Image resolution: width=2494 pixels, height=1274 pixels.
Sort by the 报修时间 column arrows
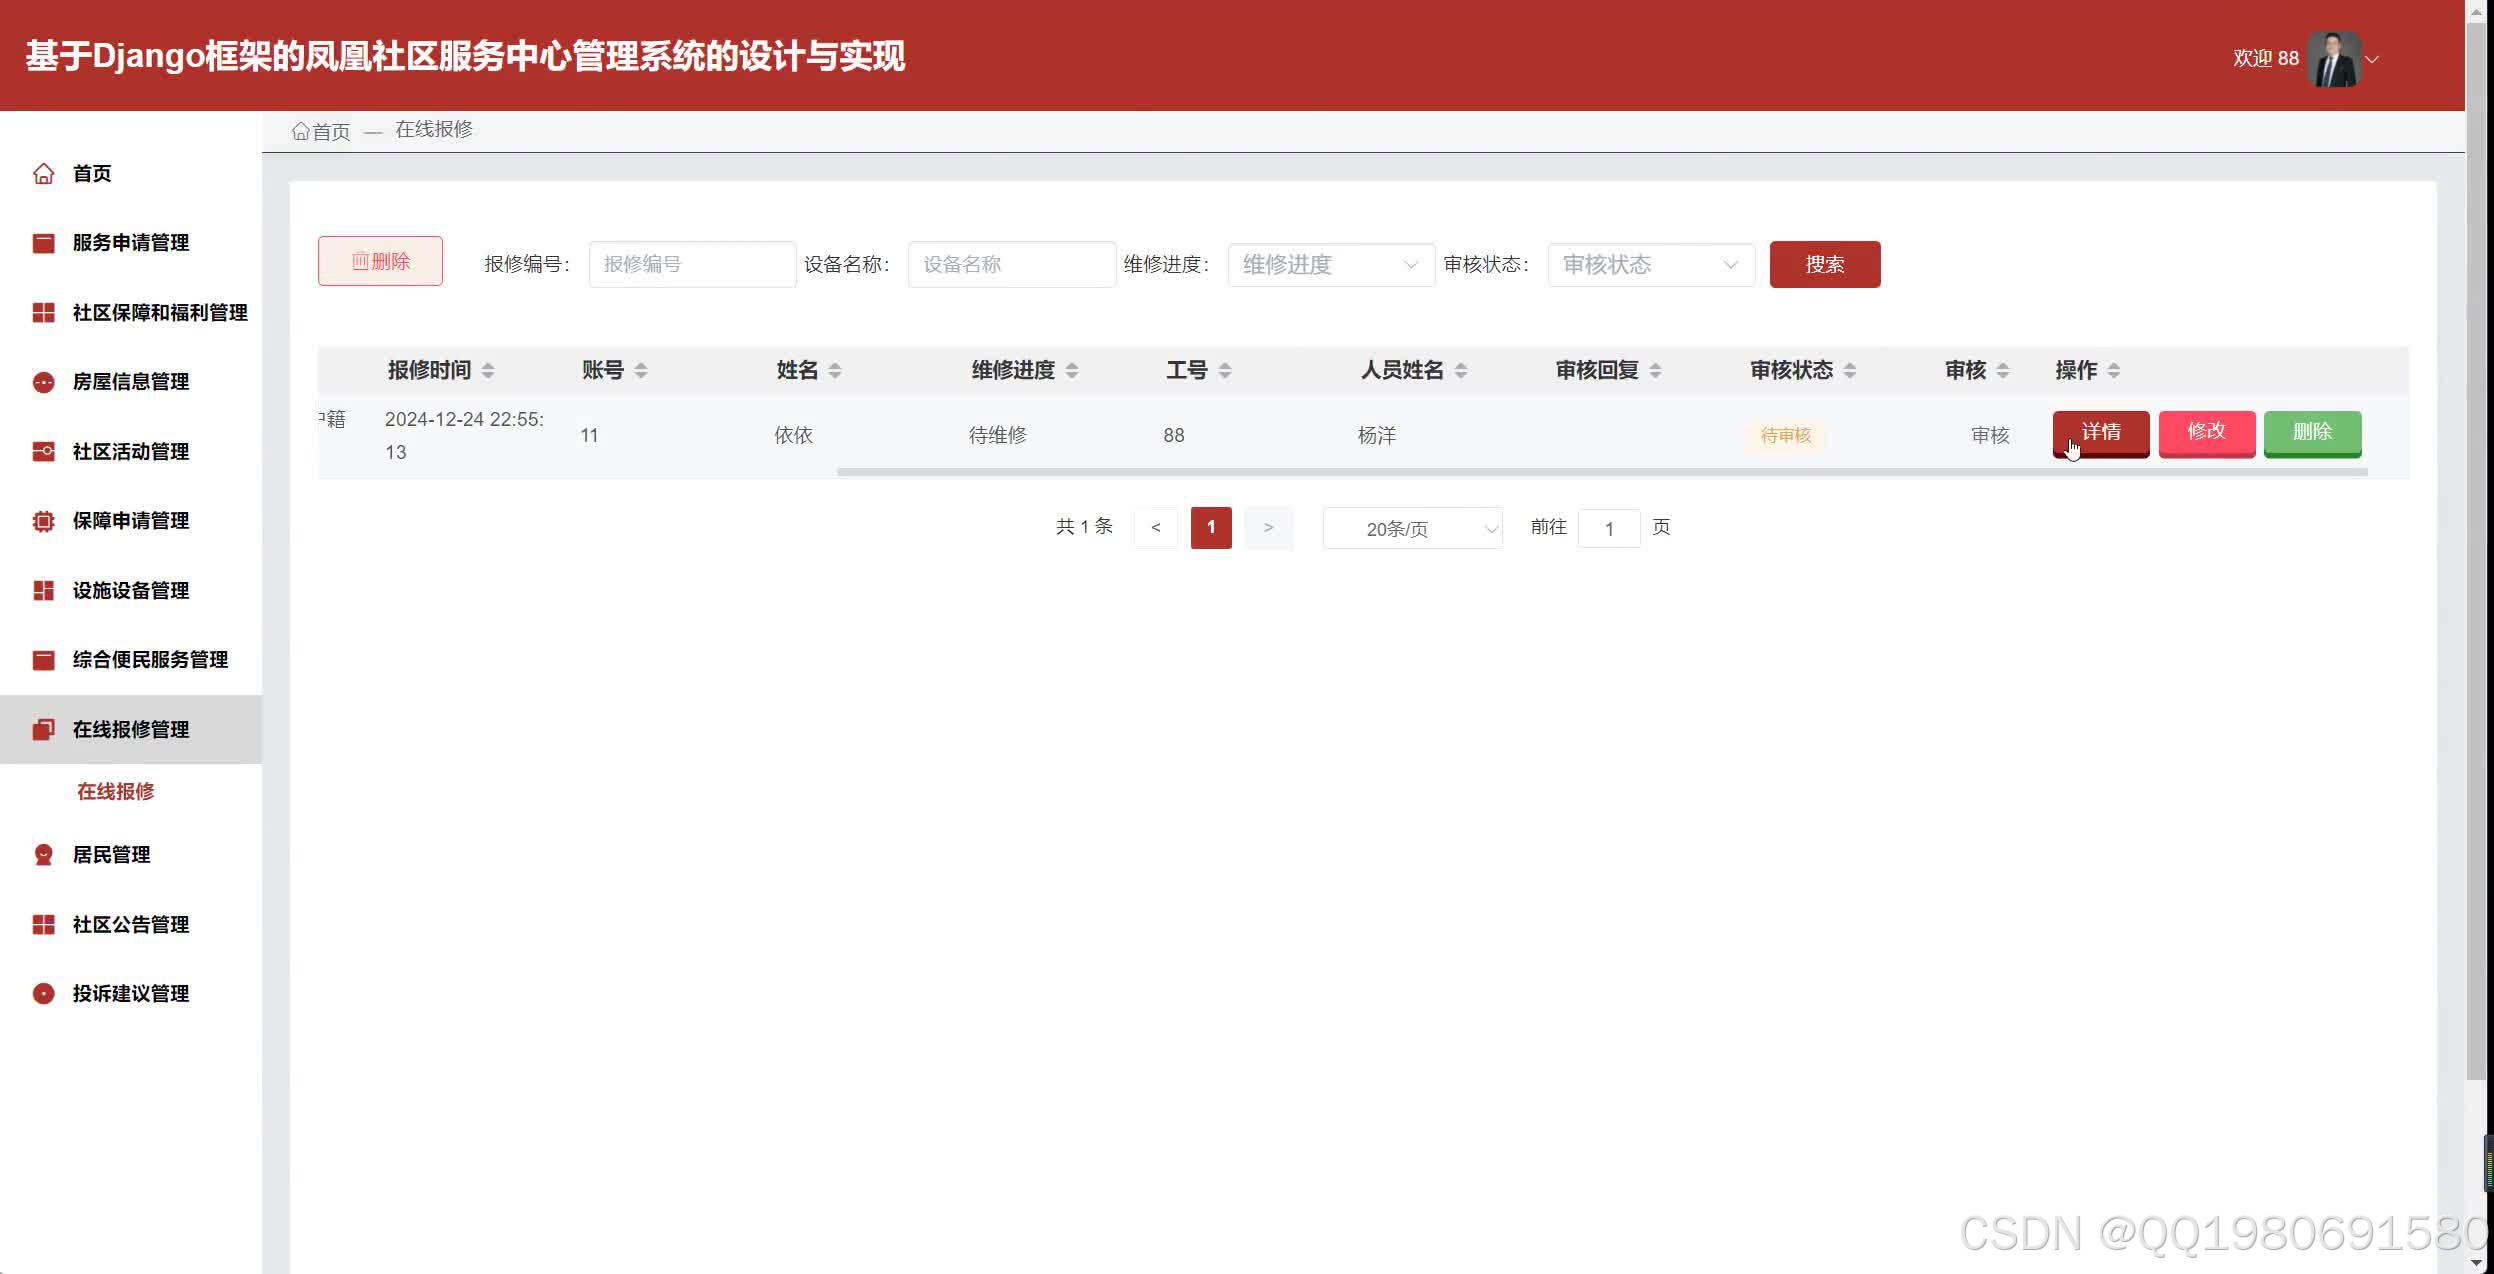click(488, 371)
